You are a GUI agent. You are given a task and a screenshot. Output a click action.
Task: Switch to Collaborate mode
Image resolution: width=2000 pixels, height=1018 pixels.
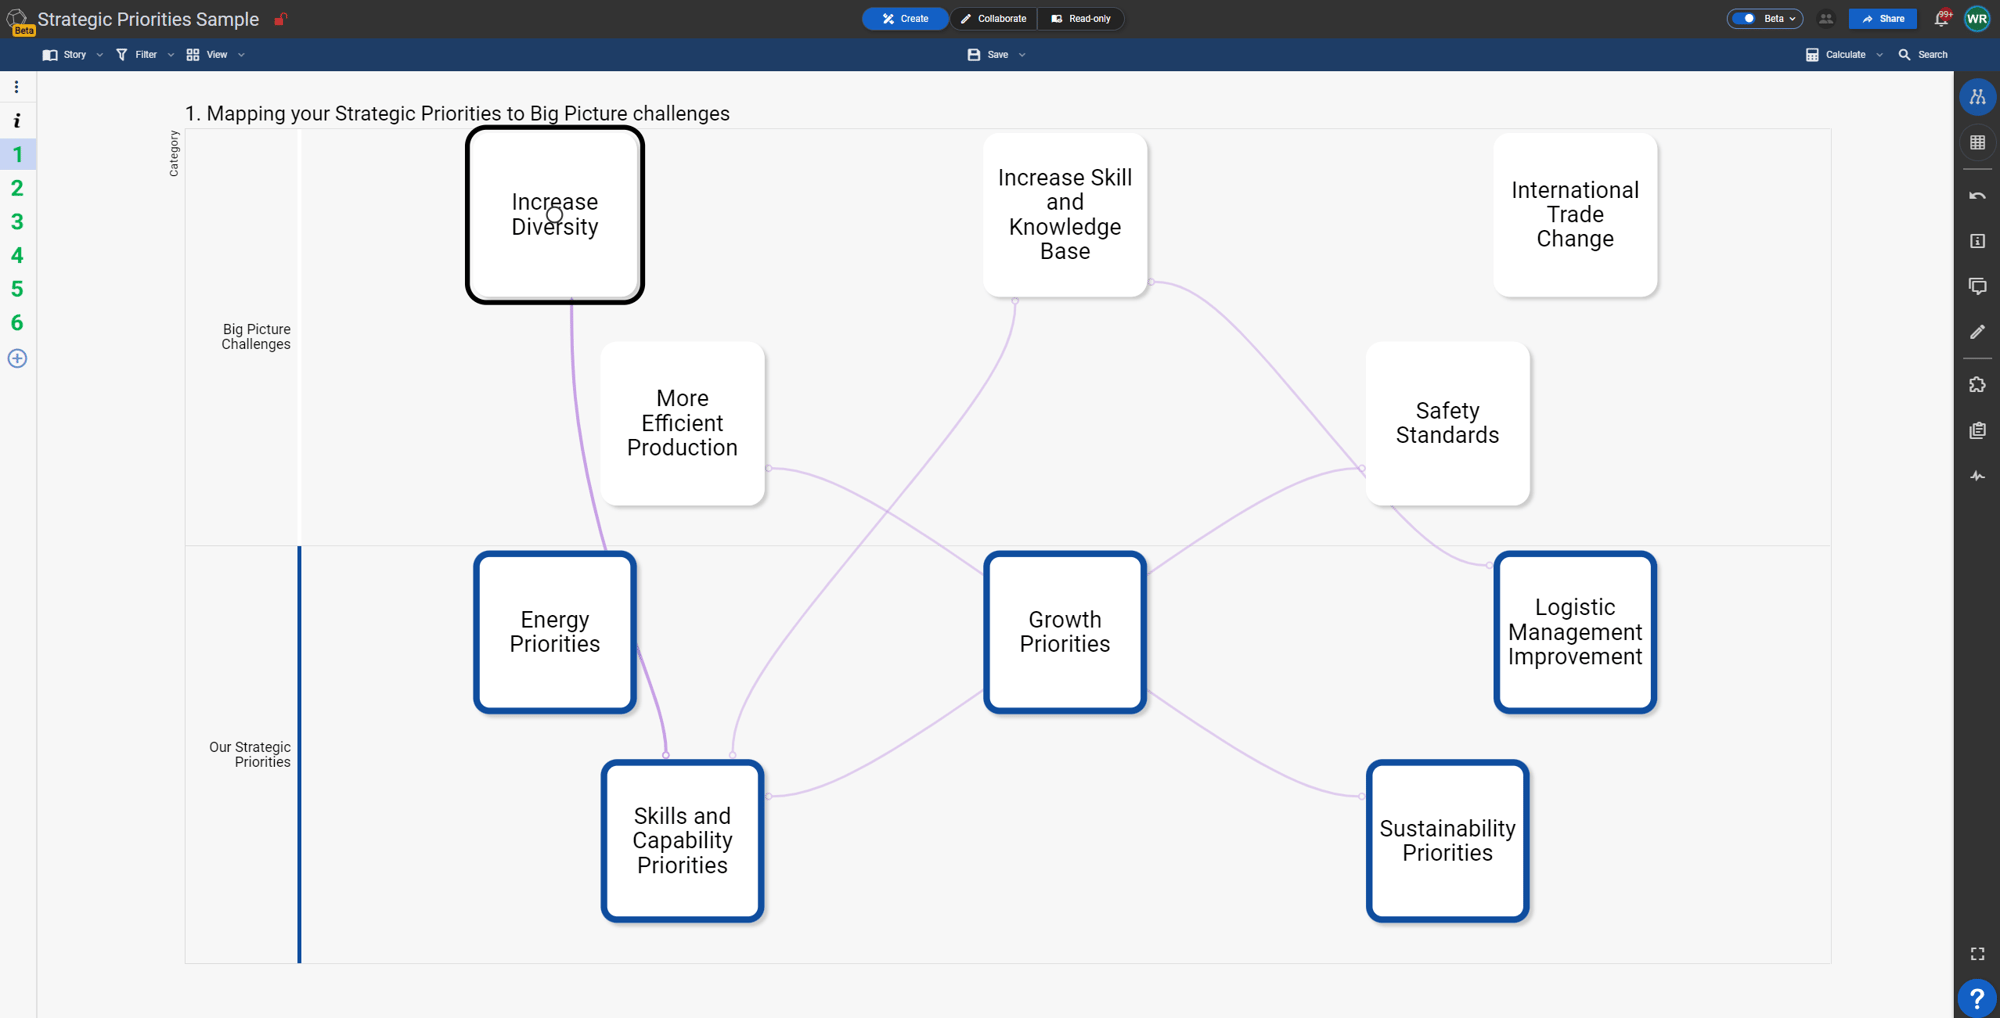coord(993,19)
